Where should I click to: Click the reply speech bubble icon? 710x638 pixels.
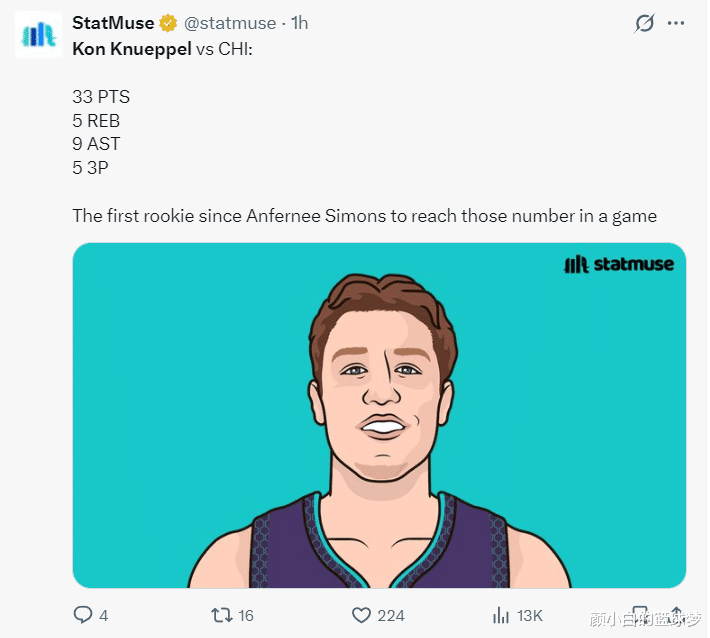[83, 615]
